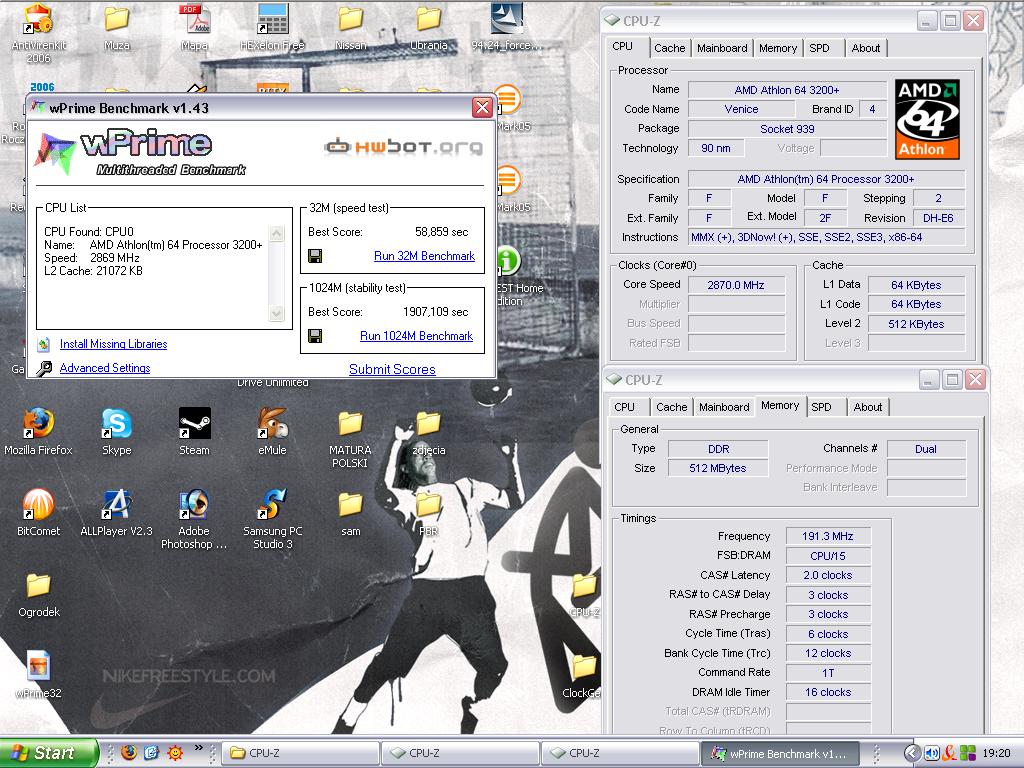
Task: Click the Install Missing Libraries link
Action: click(113, 344)
